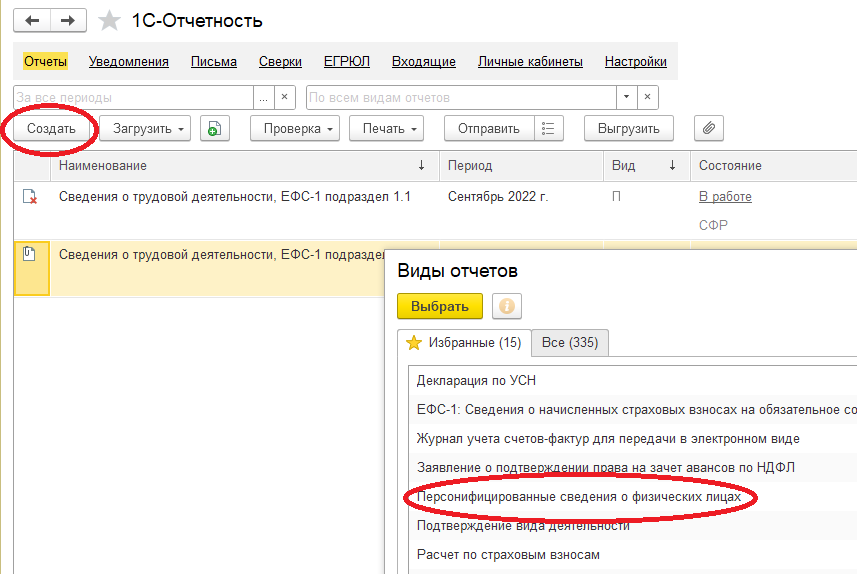Click the clipboard icon in highlighted row
857x574 pixels.
[x=29, y=254]
